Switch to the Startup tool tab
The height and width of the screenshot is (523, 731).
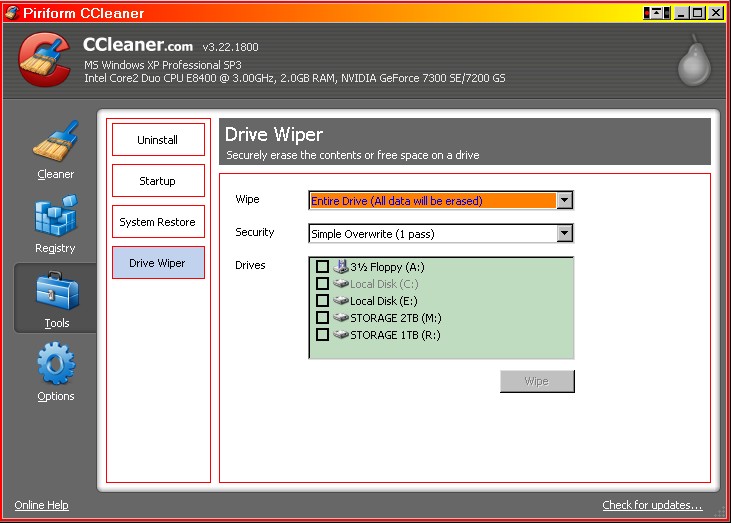(158, 181)
